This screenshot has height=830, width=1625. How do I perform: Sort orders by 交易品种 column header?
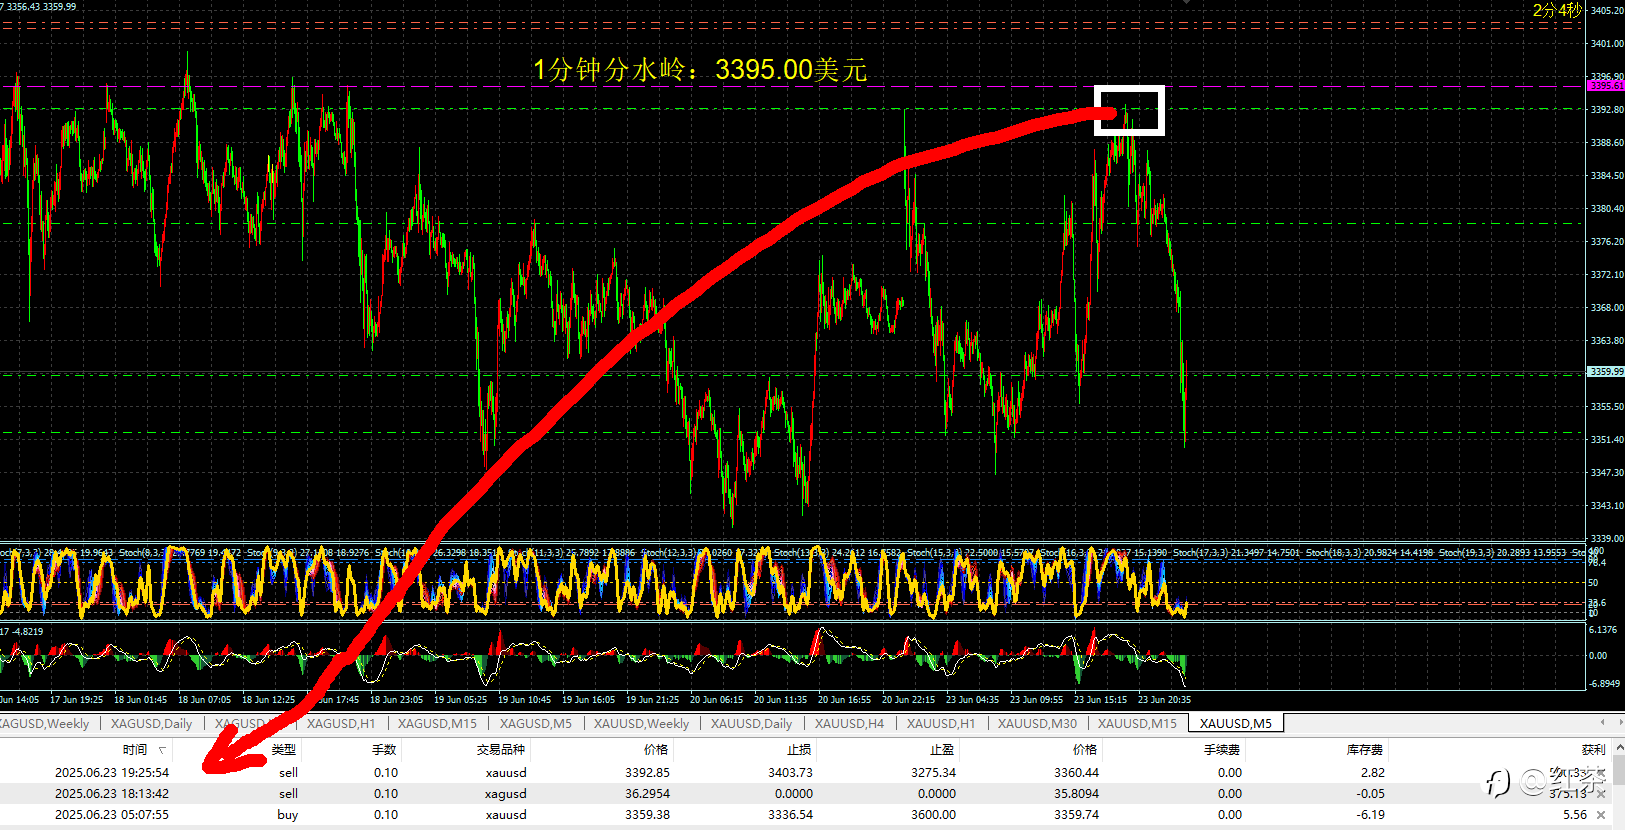[x=501, y=750]
